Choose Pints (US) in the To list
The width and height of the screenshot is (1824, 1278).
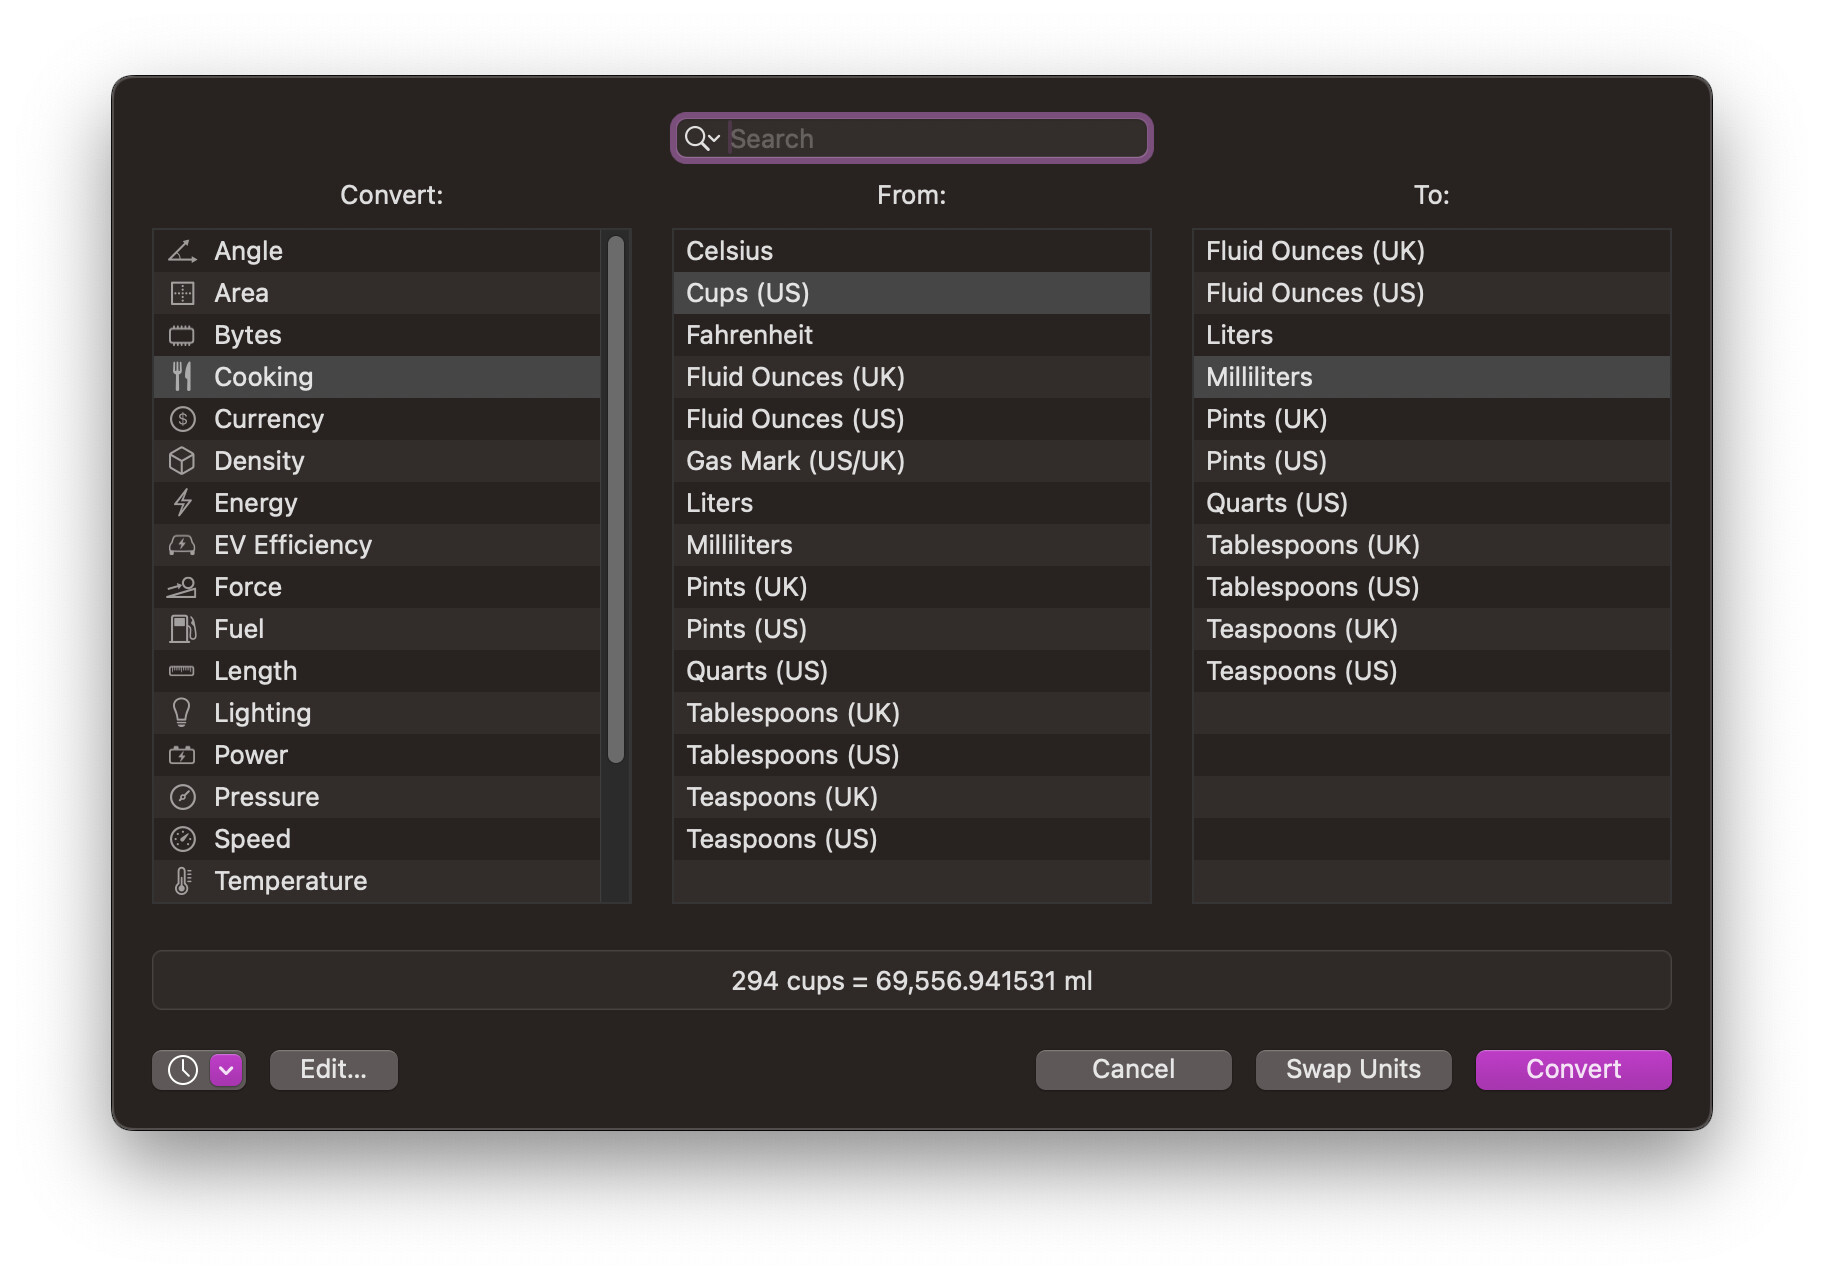(x=1432, y=461)
